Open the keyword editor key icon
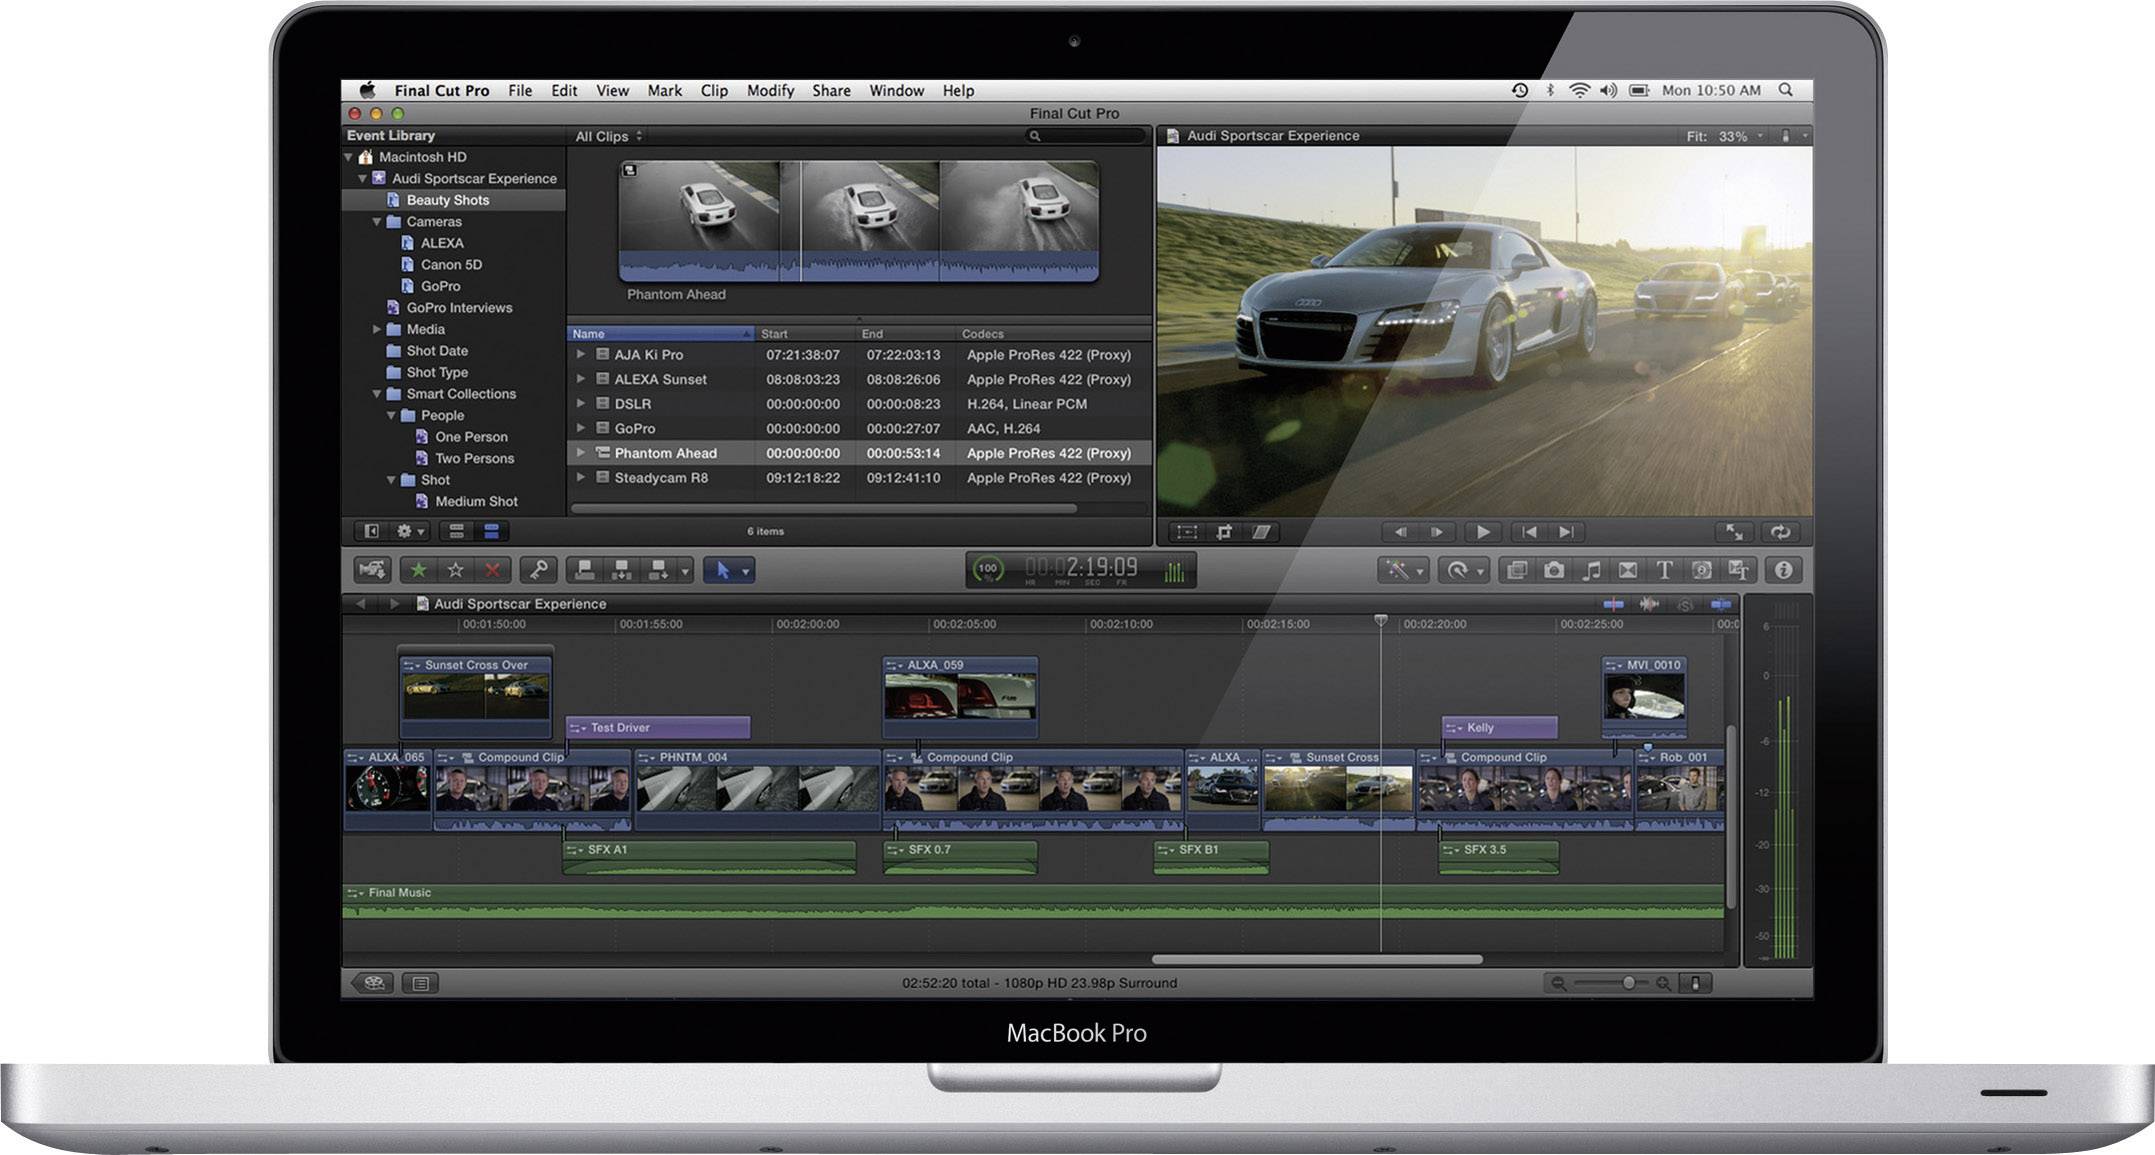This screenshot has height=1155, width=2155. pos(538,570)
